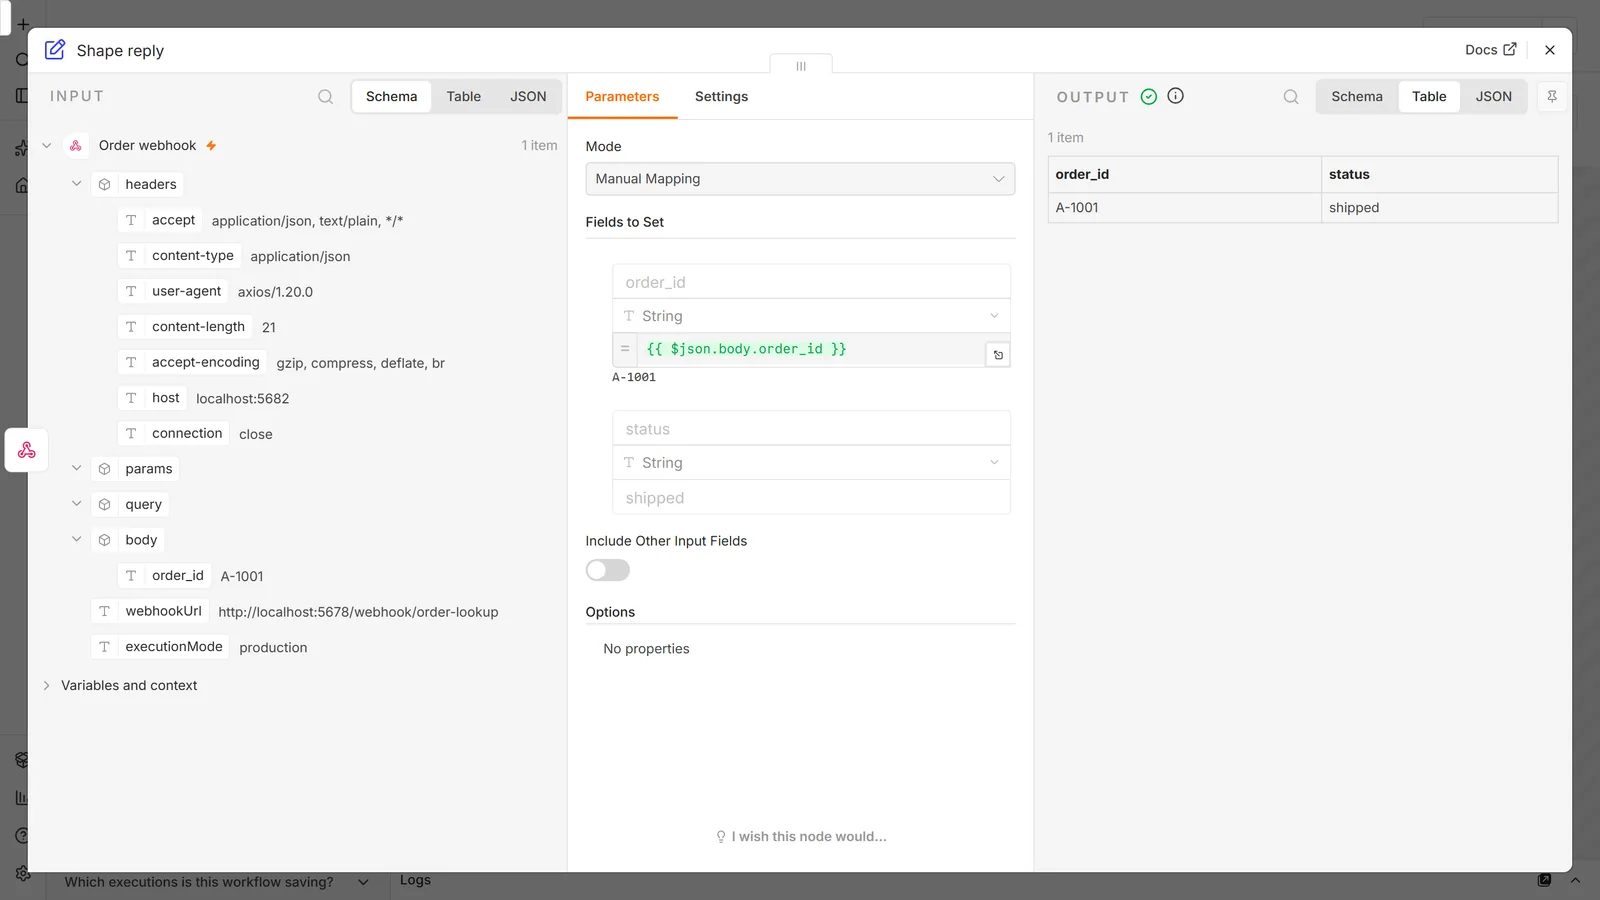The width and height of the screenshot is (1600, 900).
Task: Click the lightbulb feedback icon
Action: (721, 837)
